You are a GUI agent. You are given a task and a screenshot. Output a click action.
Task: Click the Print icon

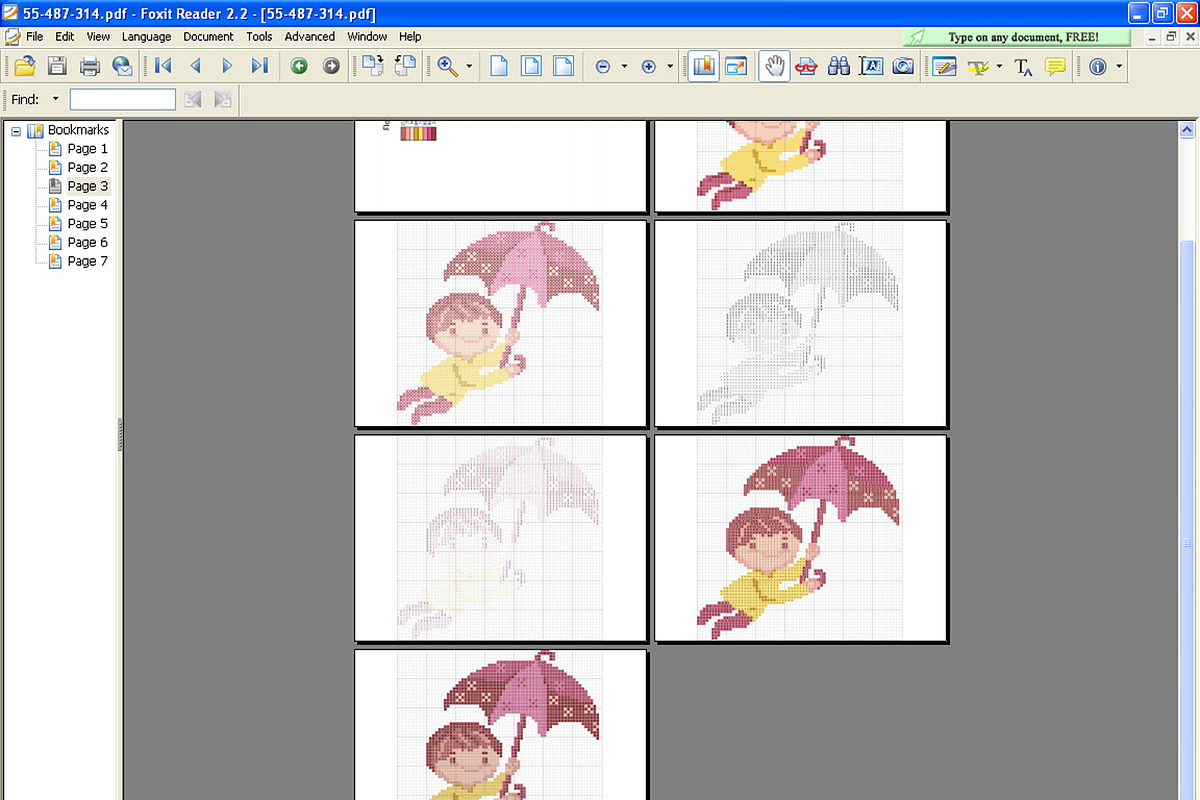pyautogui.click(x=90, y=67)
